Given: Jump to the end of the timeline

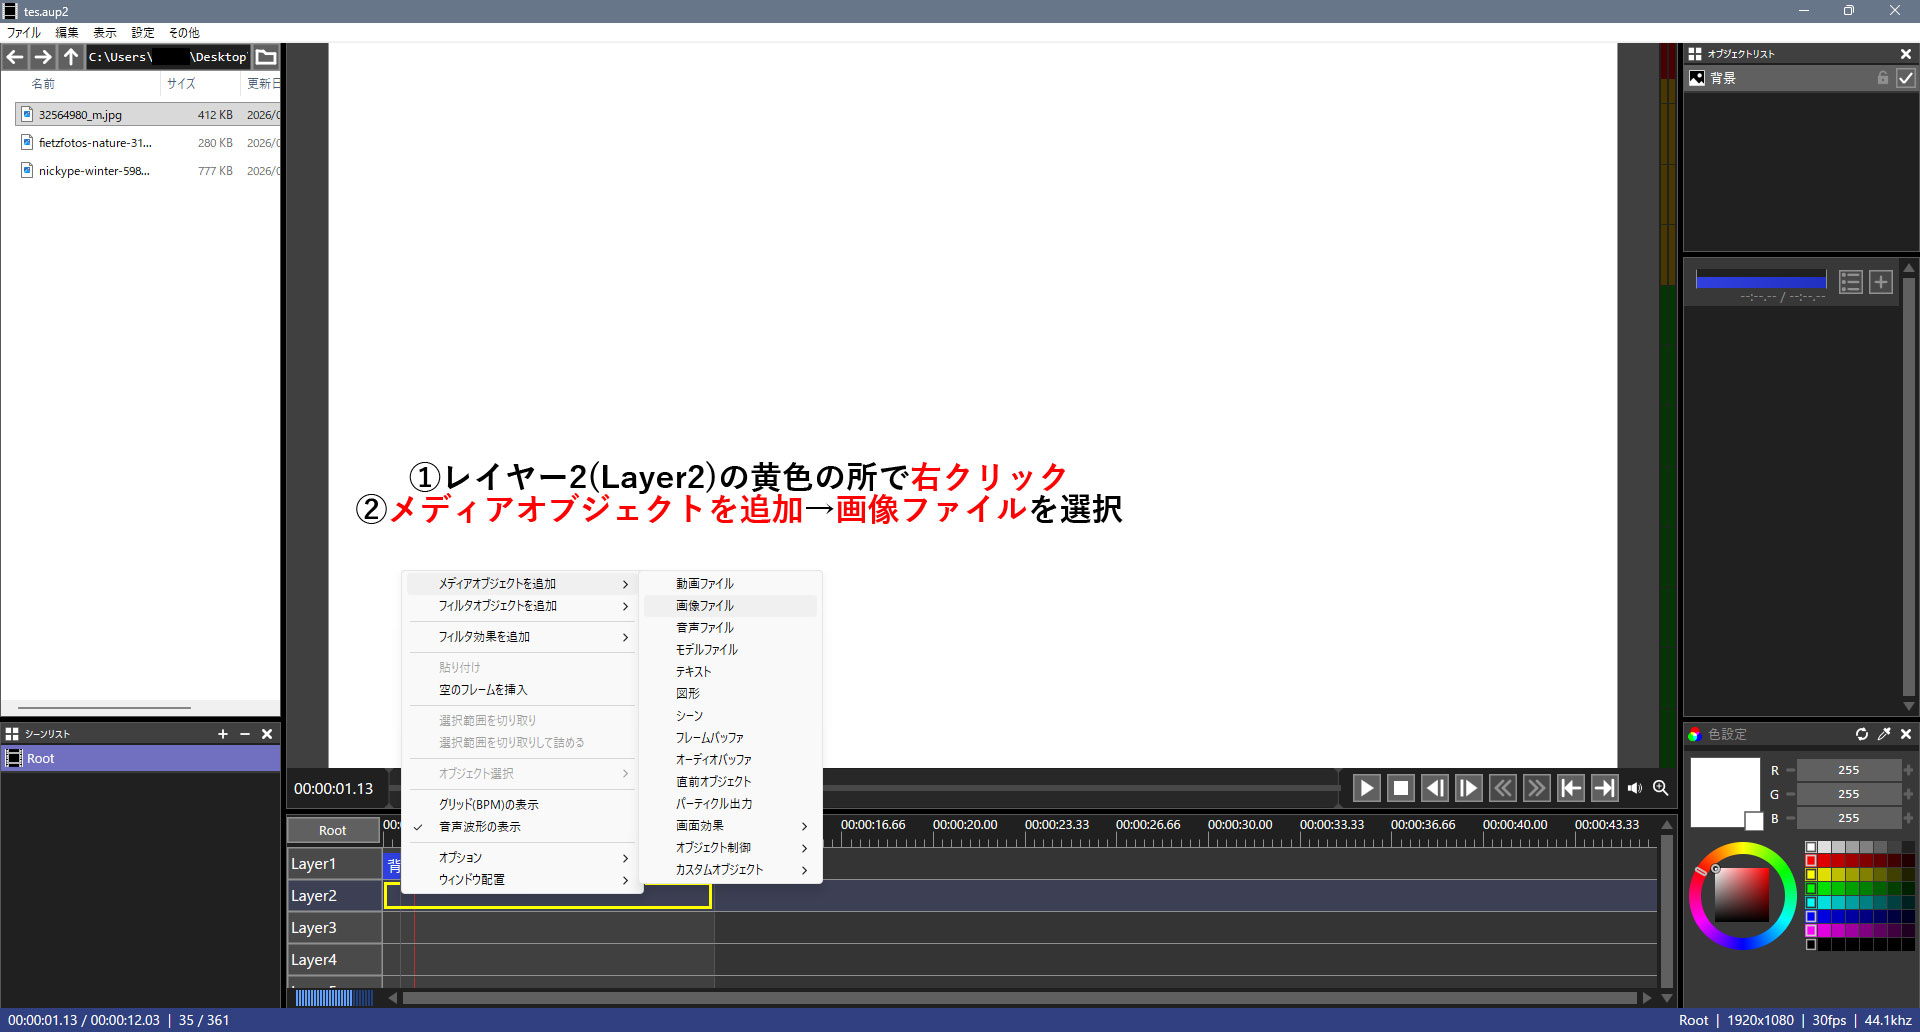Looking at the screenshot, I should pos(1604,788).
